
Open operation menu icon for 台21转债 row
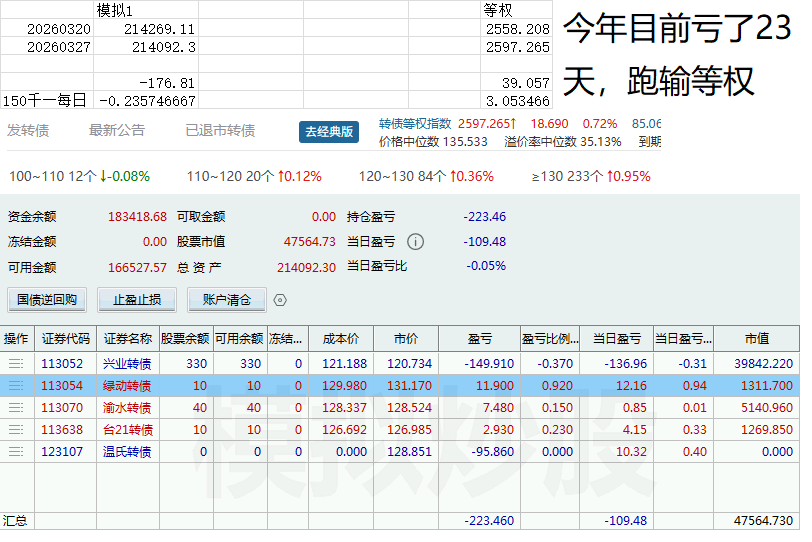coord(16,430)
